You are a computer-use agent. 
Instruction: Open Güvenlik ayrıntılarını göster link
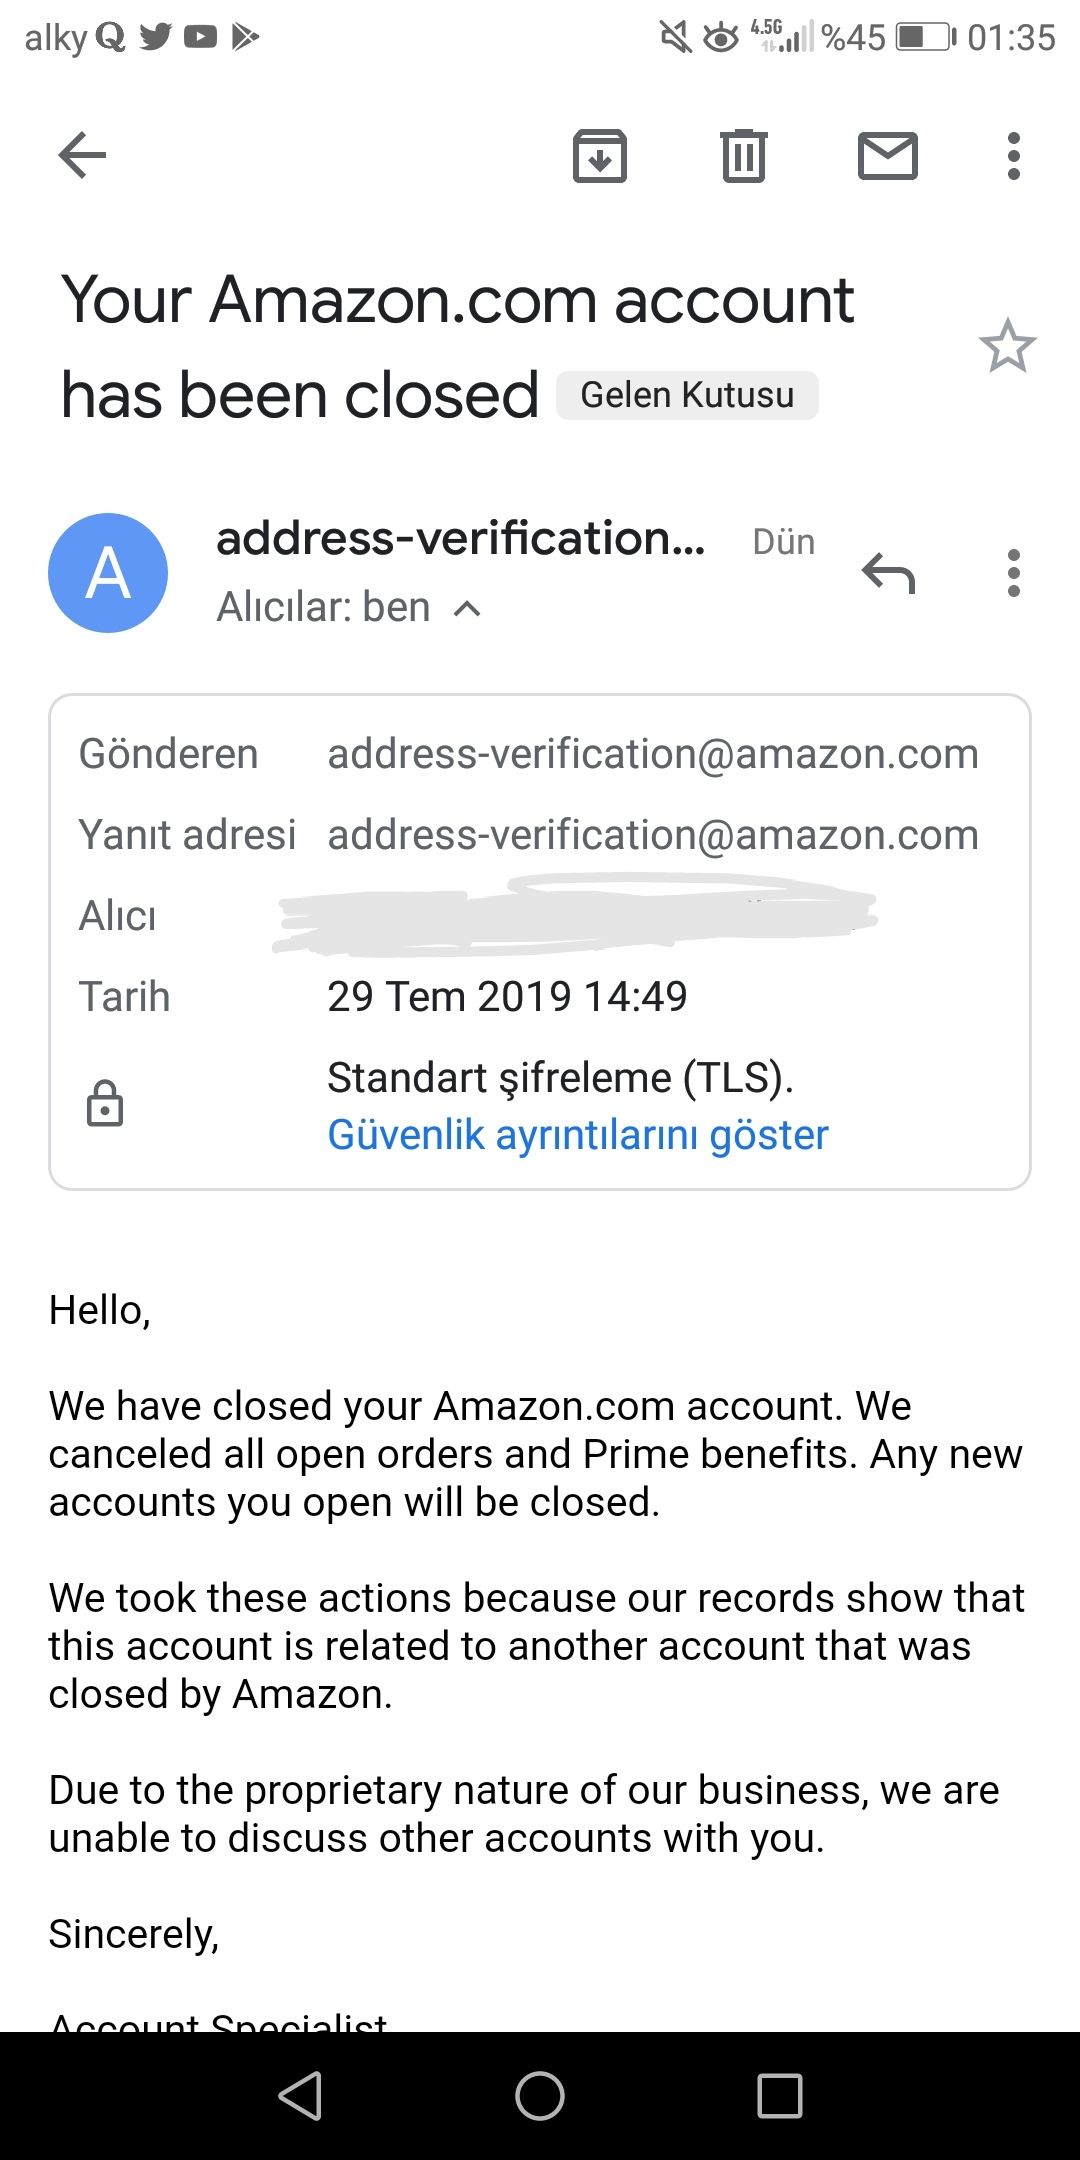pos(578,1135)
